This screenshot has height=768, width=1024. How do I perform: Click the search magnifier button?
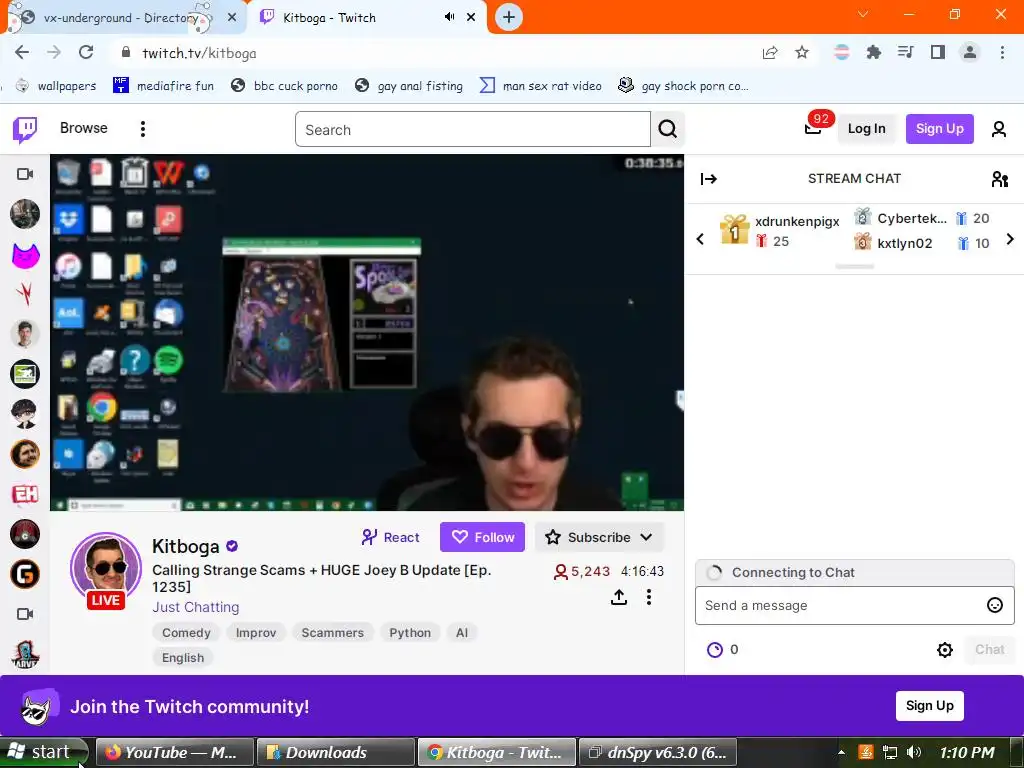667,129
